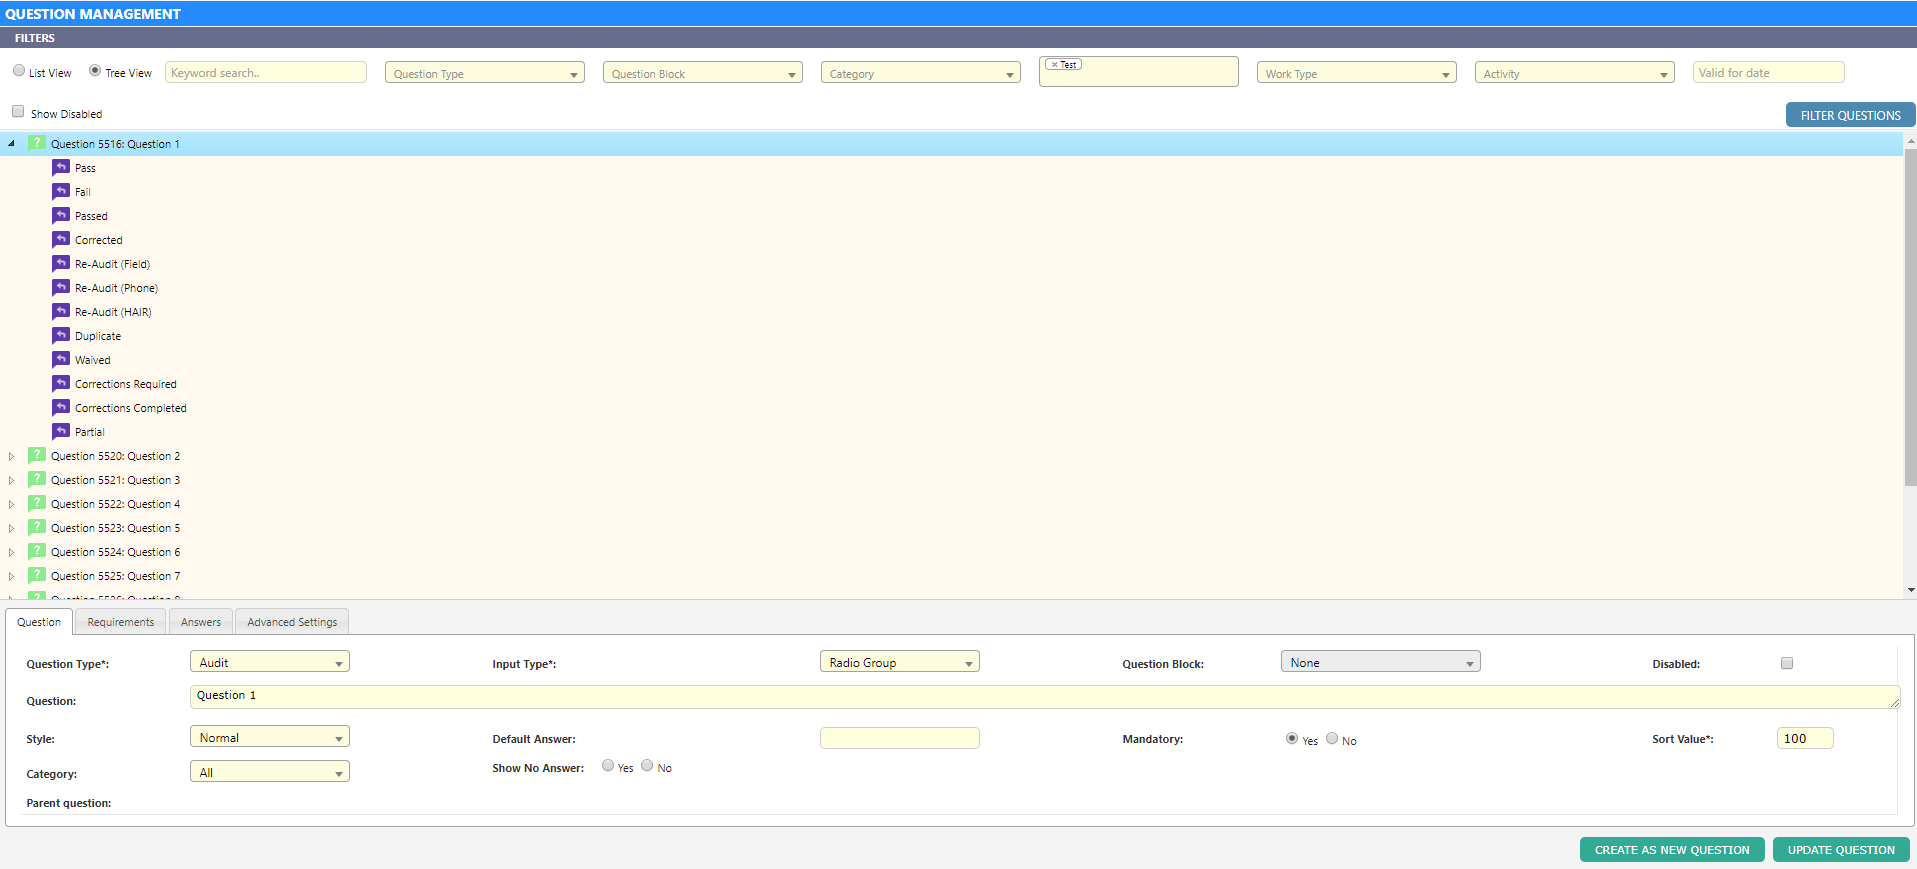This screenshot has width=1917, height=869.
Task: Set Mandatory to No
Action: [x=1332, y=739]
